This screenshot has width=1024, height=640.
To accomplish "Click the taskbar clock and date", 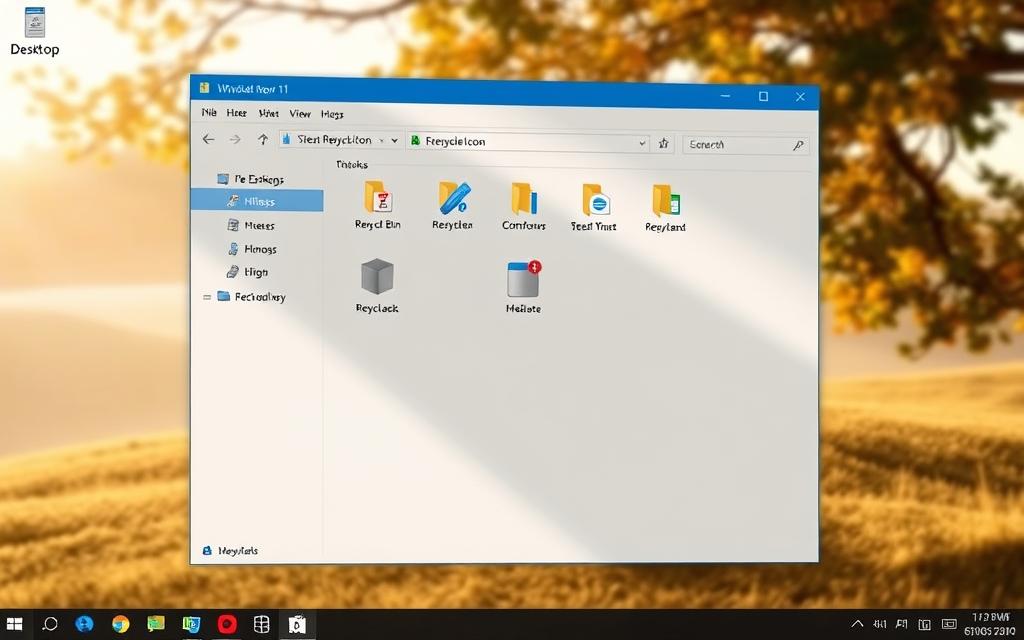I will point(990,624).
